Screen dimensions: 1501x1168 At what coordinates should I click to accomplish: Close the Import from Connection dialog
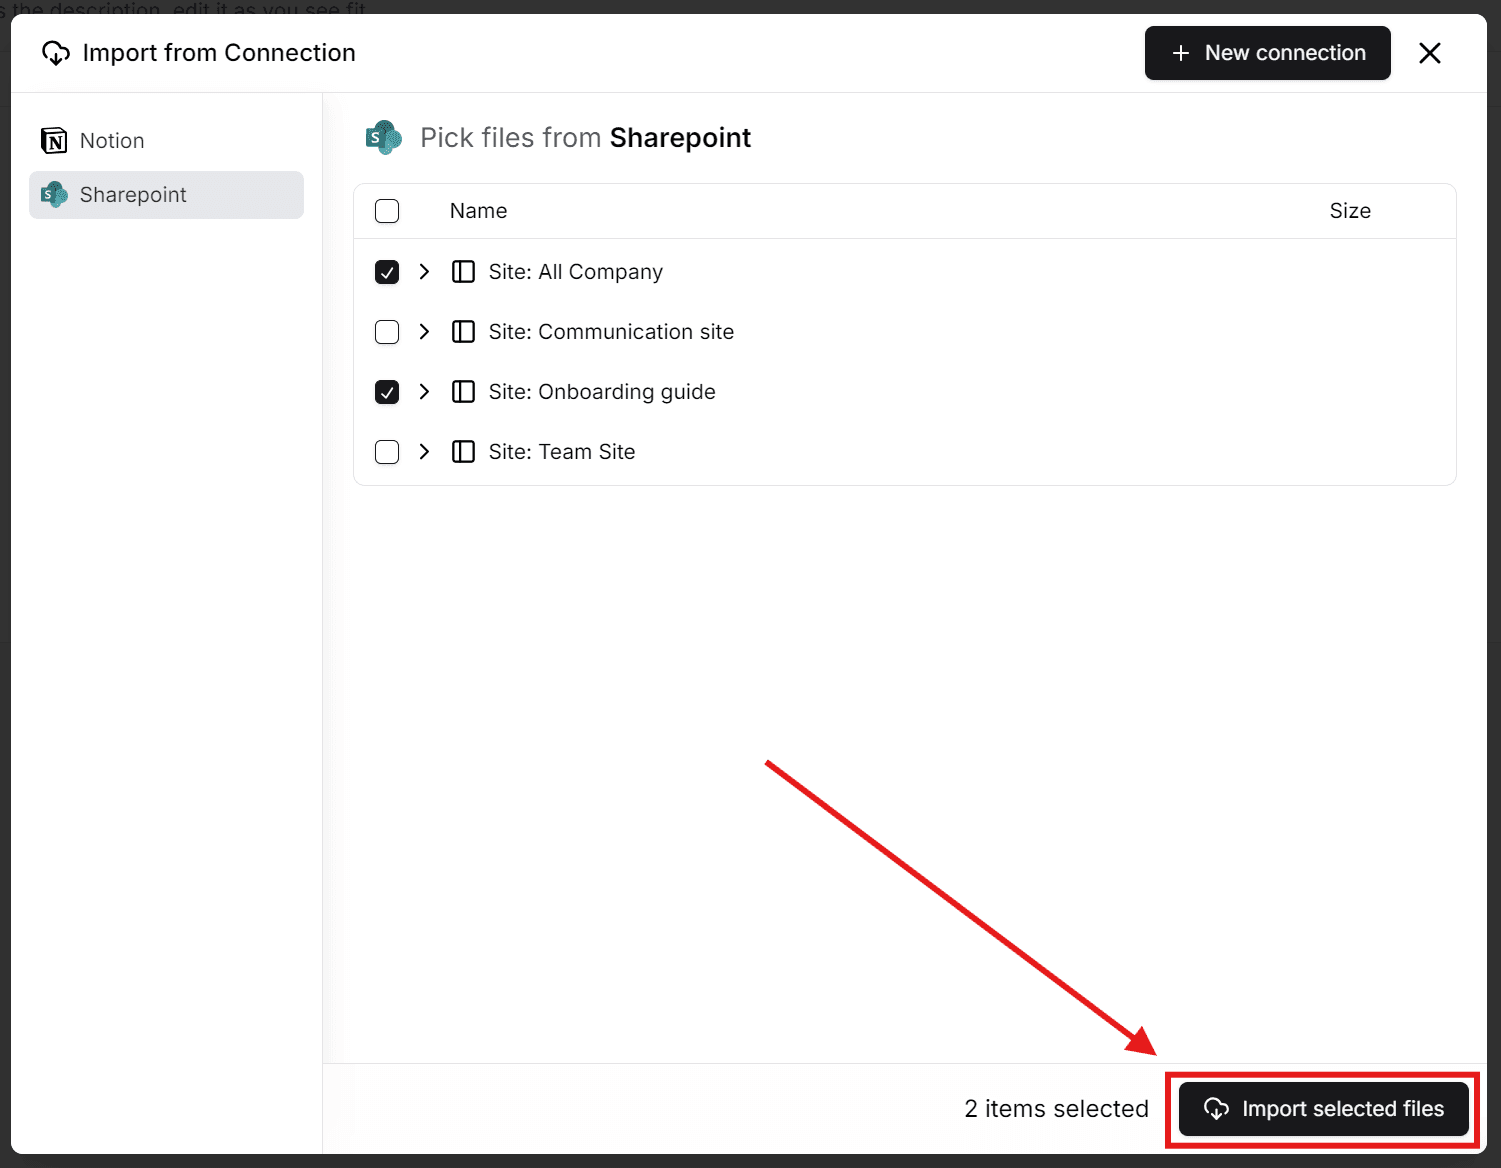1430,53
